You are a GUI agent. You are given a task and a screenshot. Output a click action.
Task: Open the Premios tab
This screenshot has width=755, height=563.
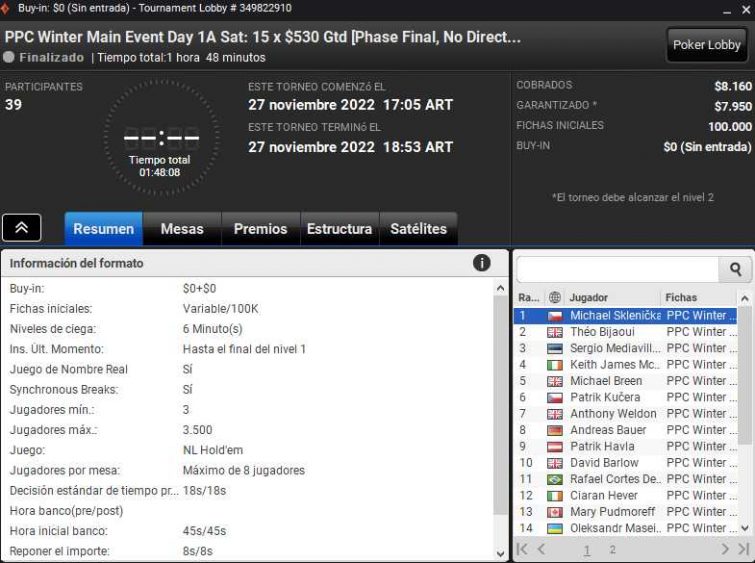click(x=260, y=229)
